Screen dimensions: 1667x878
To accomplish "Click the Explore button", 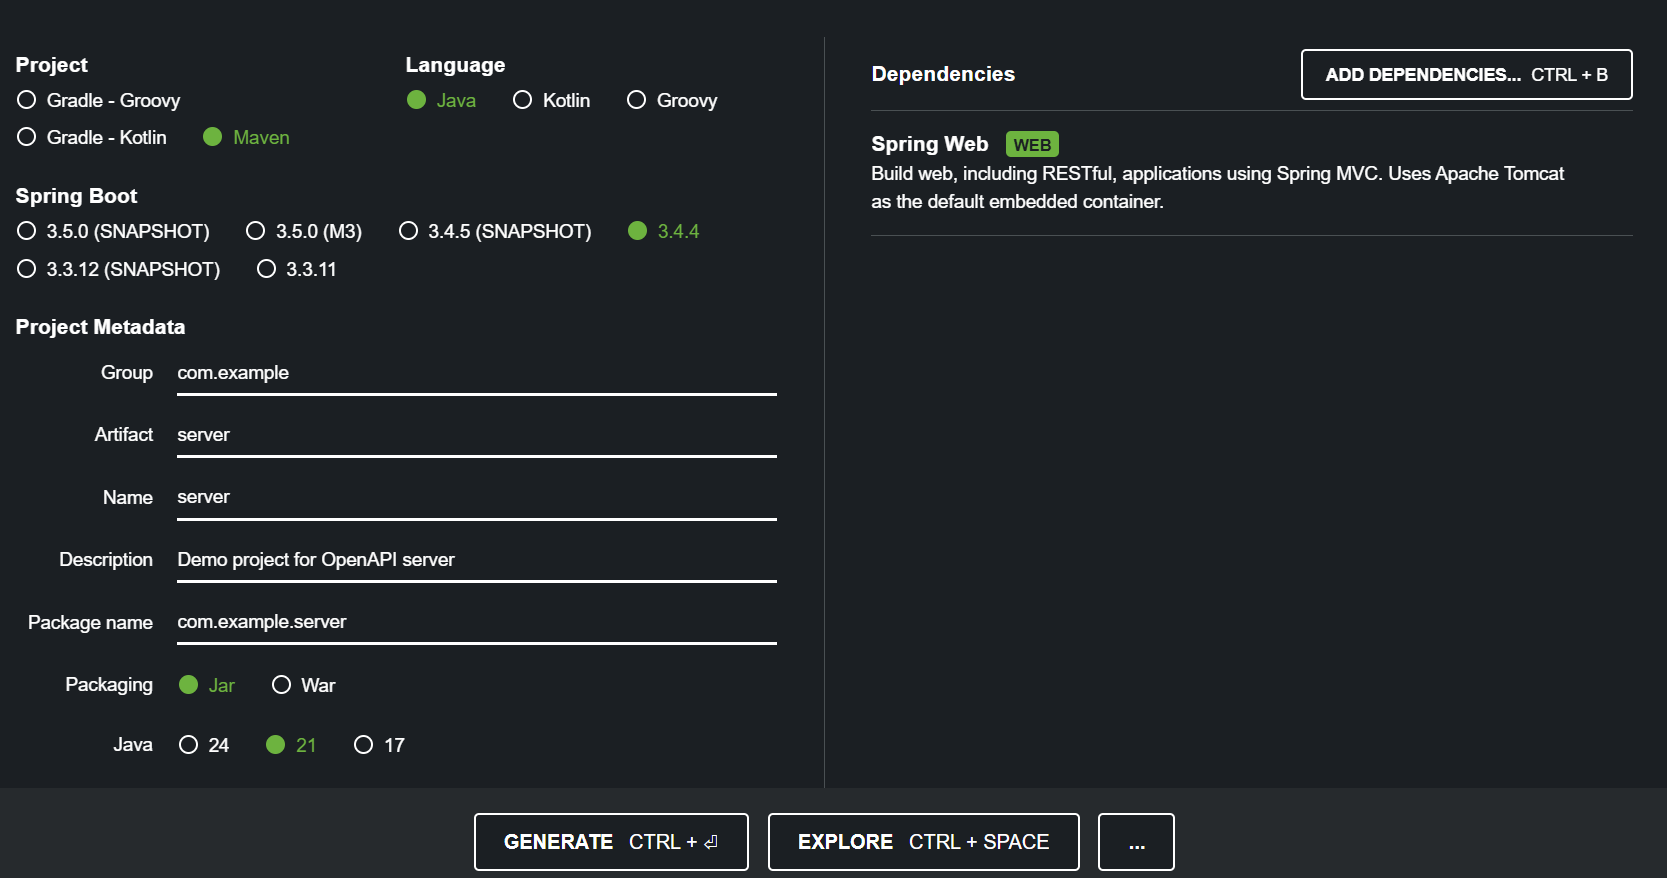I will 923,842.
